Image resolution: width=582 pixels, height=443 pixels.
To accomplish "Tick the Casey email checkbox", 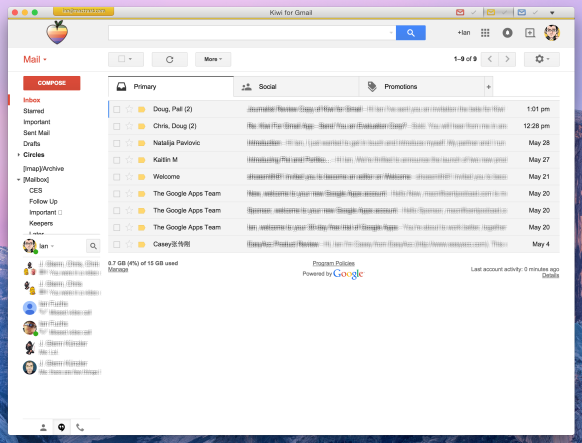I will (x=117, y=245).
